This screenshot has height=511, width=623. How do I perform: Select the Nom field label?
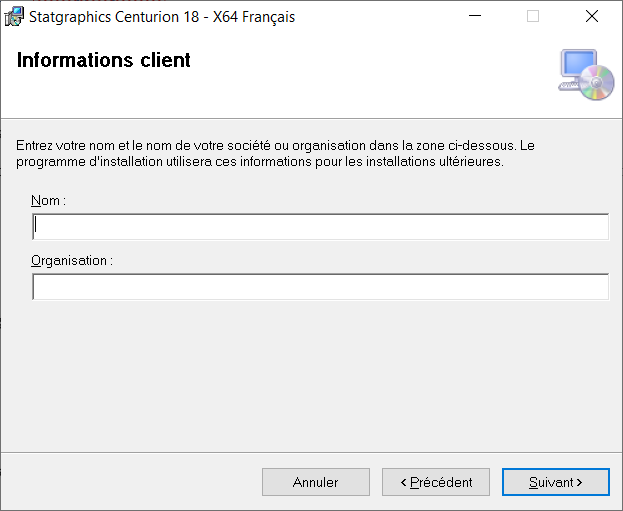(x=48, y=201)
